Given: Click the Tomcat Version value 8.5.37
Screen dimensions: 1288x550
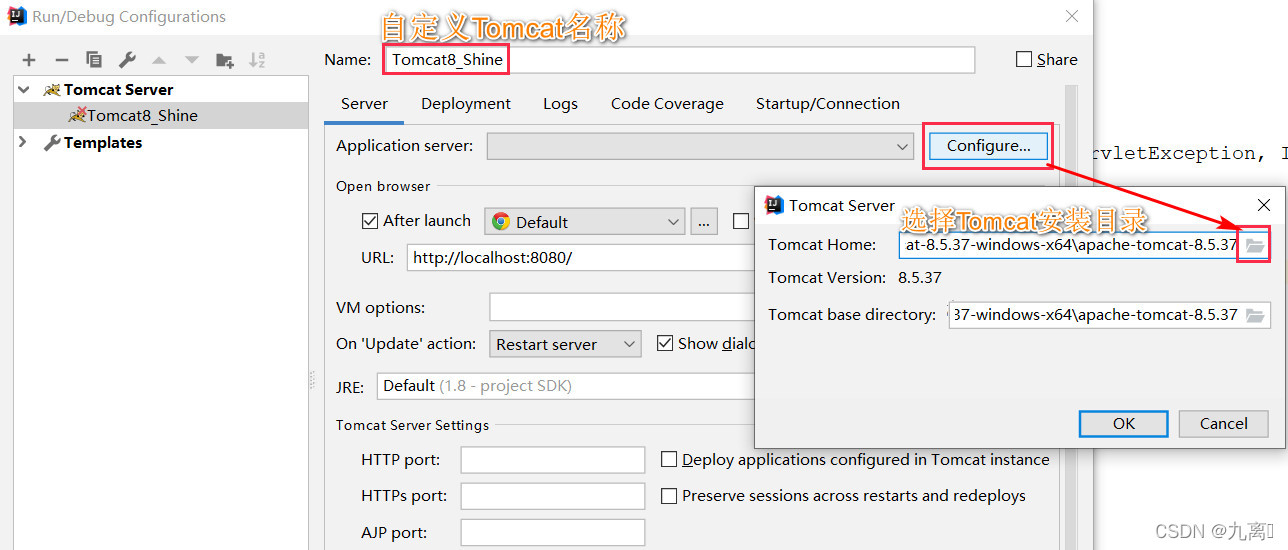Looking at the screenshot, I should click(x=920, y=278).
